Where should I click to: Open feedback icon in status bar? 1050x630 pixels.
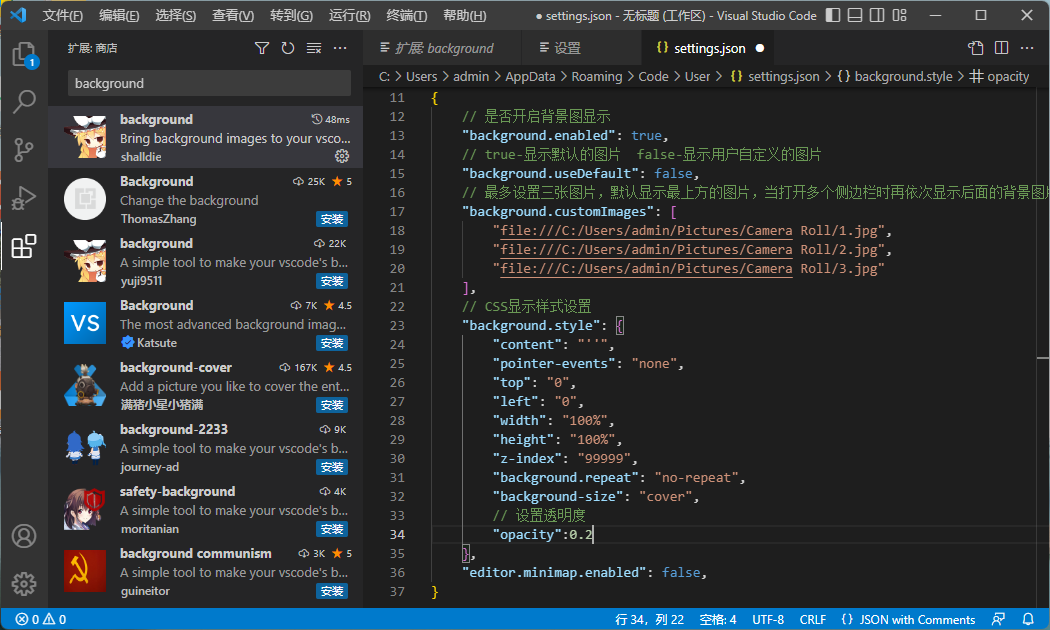coord(998,619)
